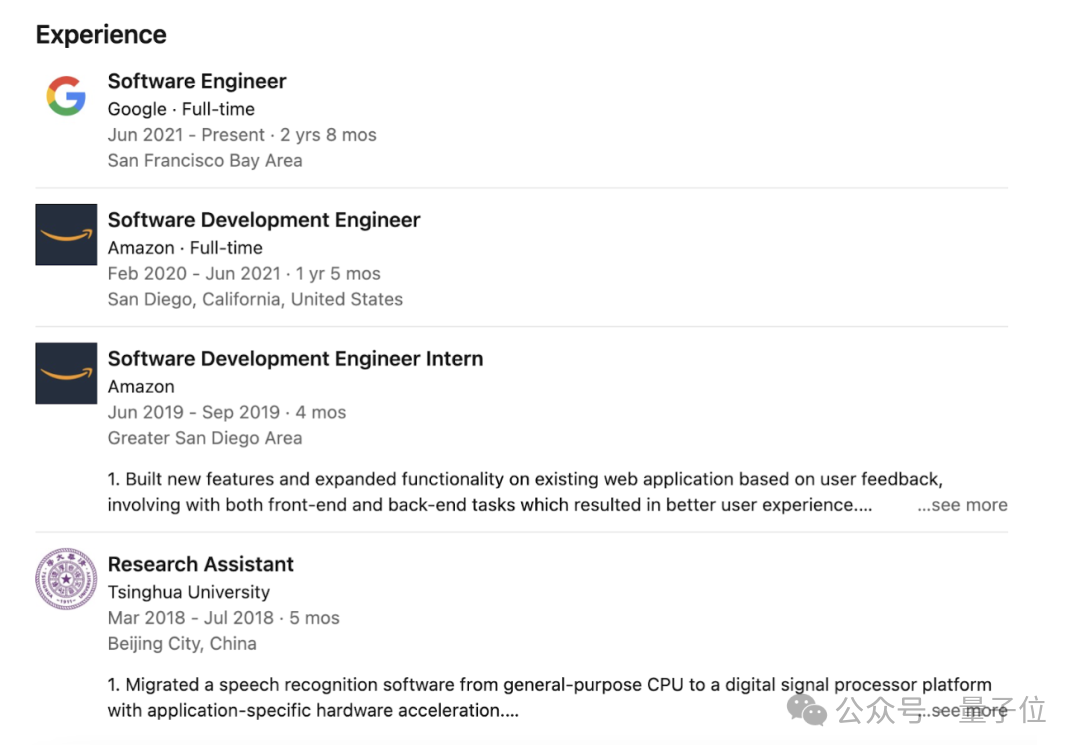Expand the Amazon intern description with see more
This screenshot has height=753, width=1080.
coord(962,505)
